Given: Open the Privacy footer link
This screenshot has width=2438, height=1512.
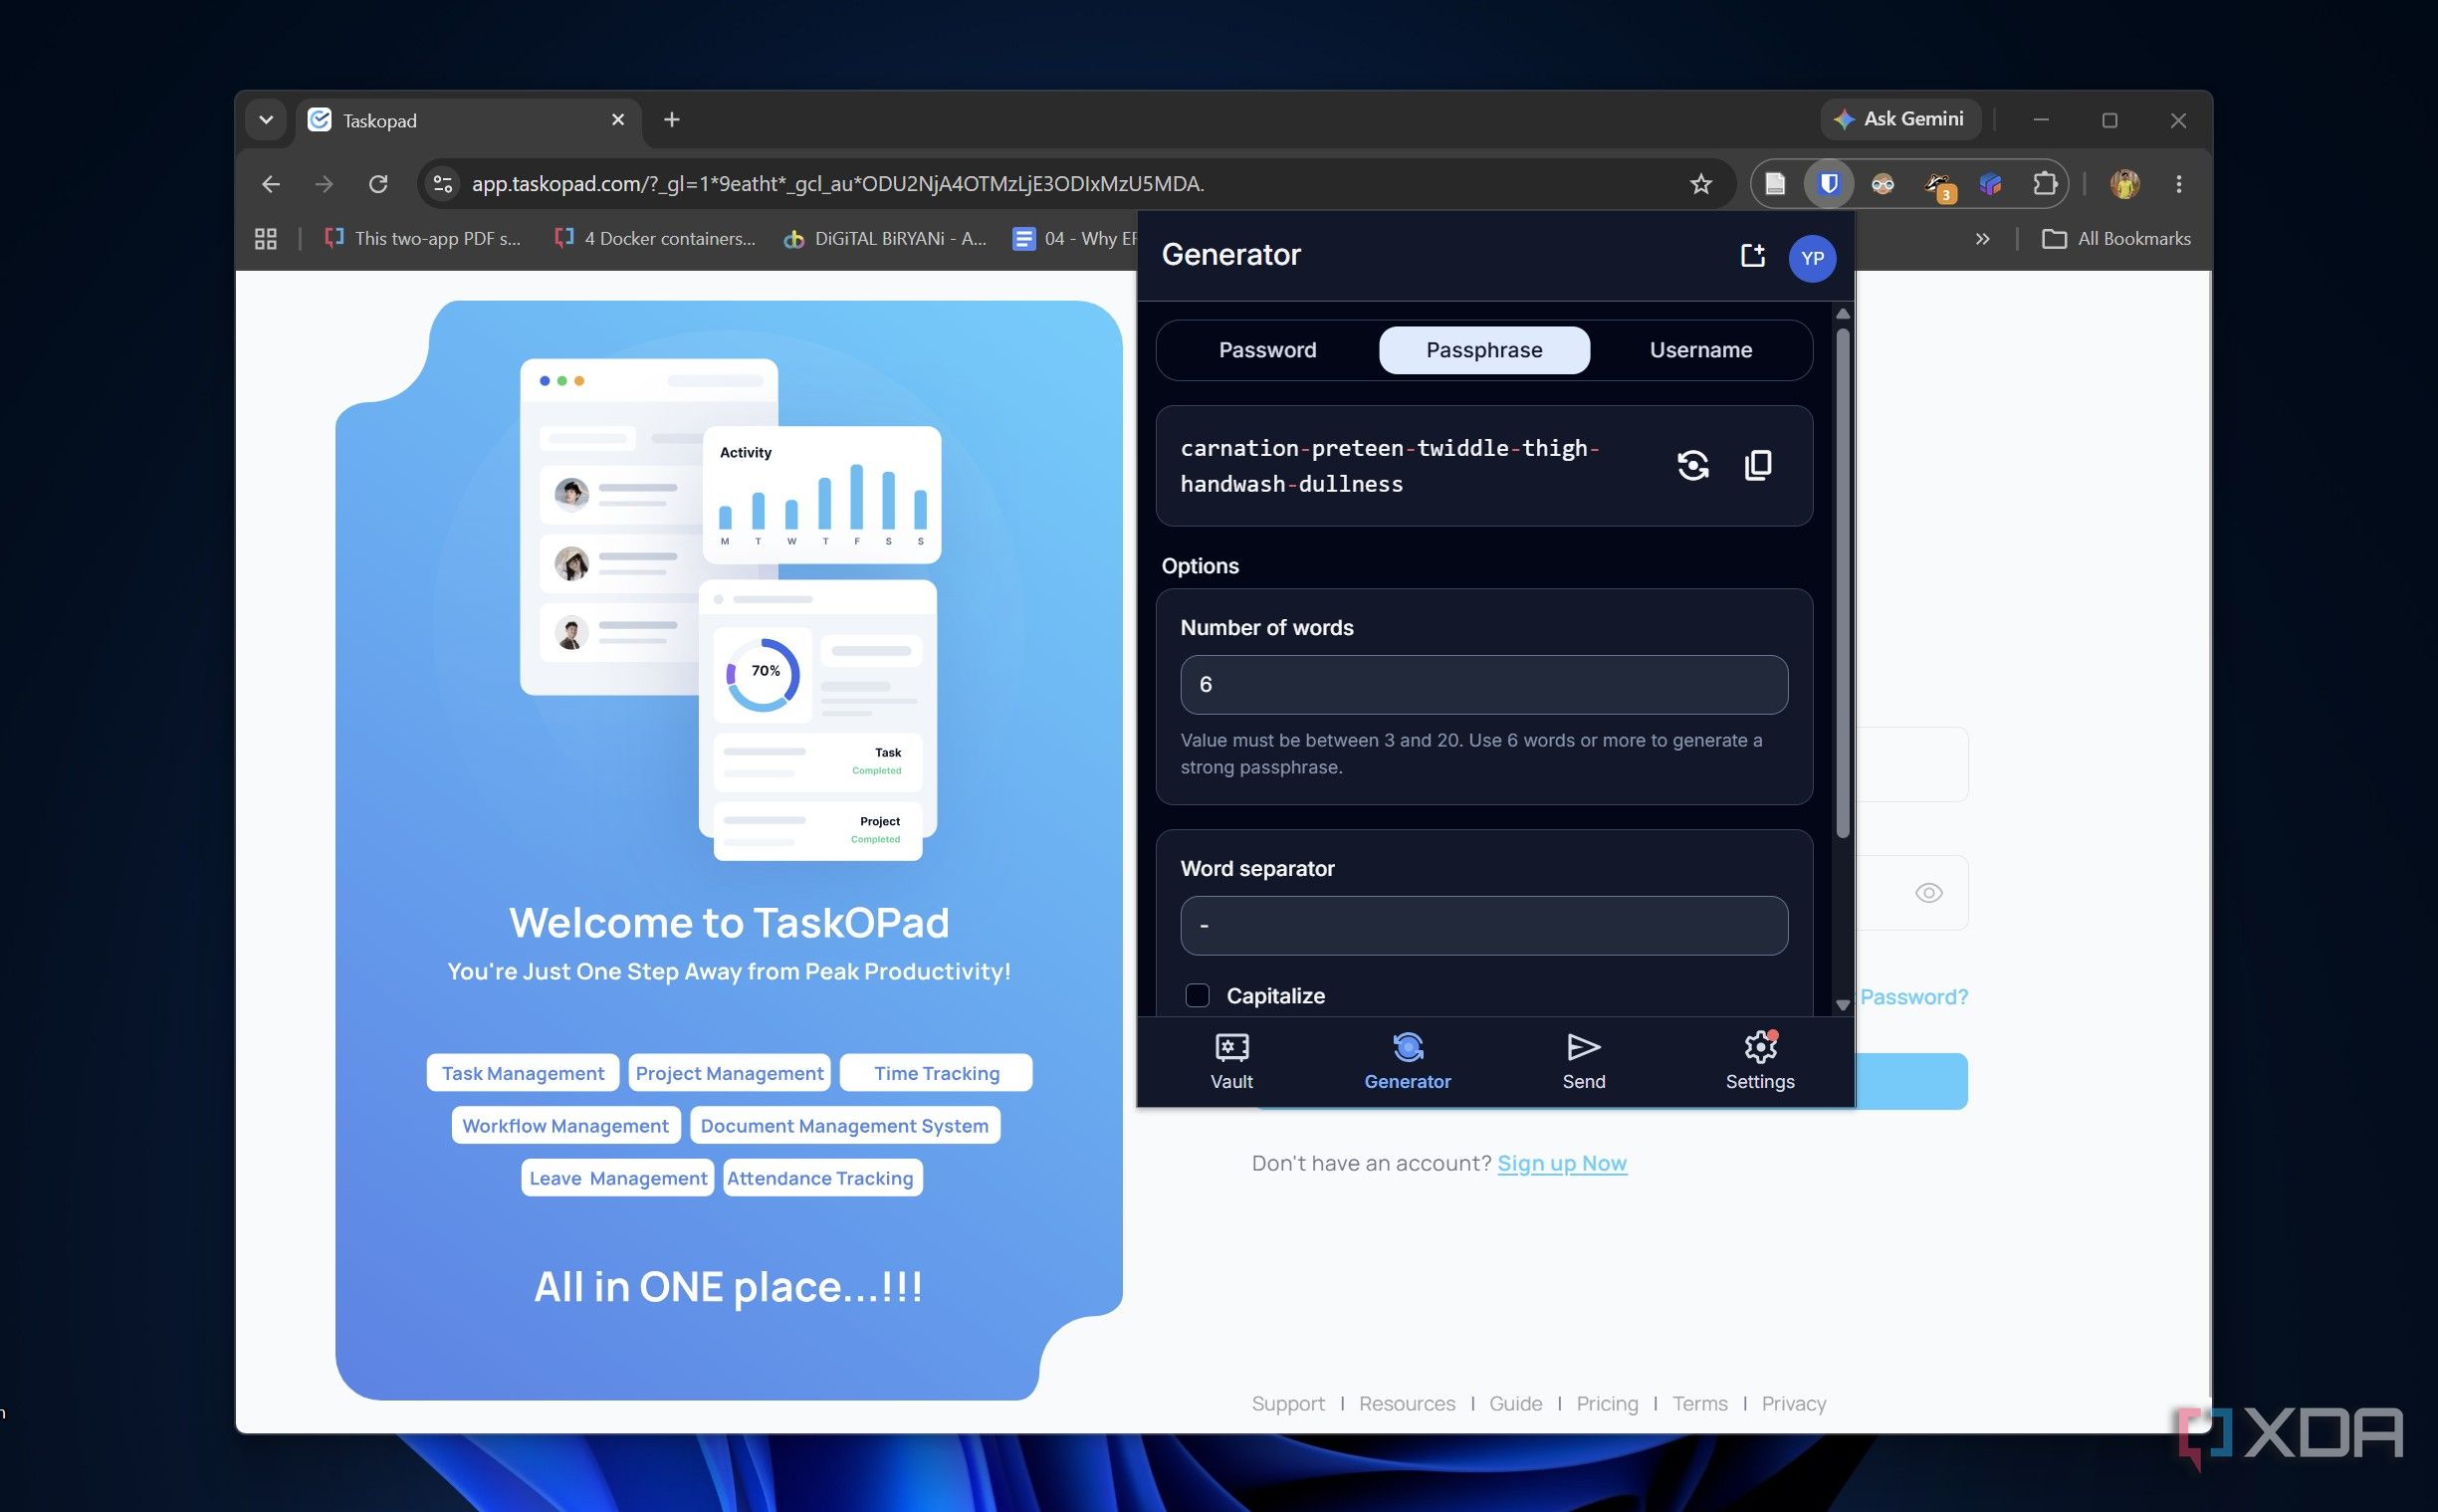Looking at the screenshot, I should [1793, 1403].
